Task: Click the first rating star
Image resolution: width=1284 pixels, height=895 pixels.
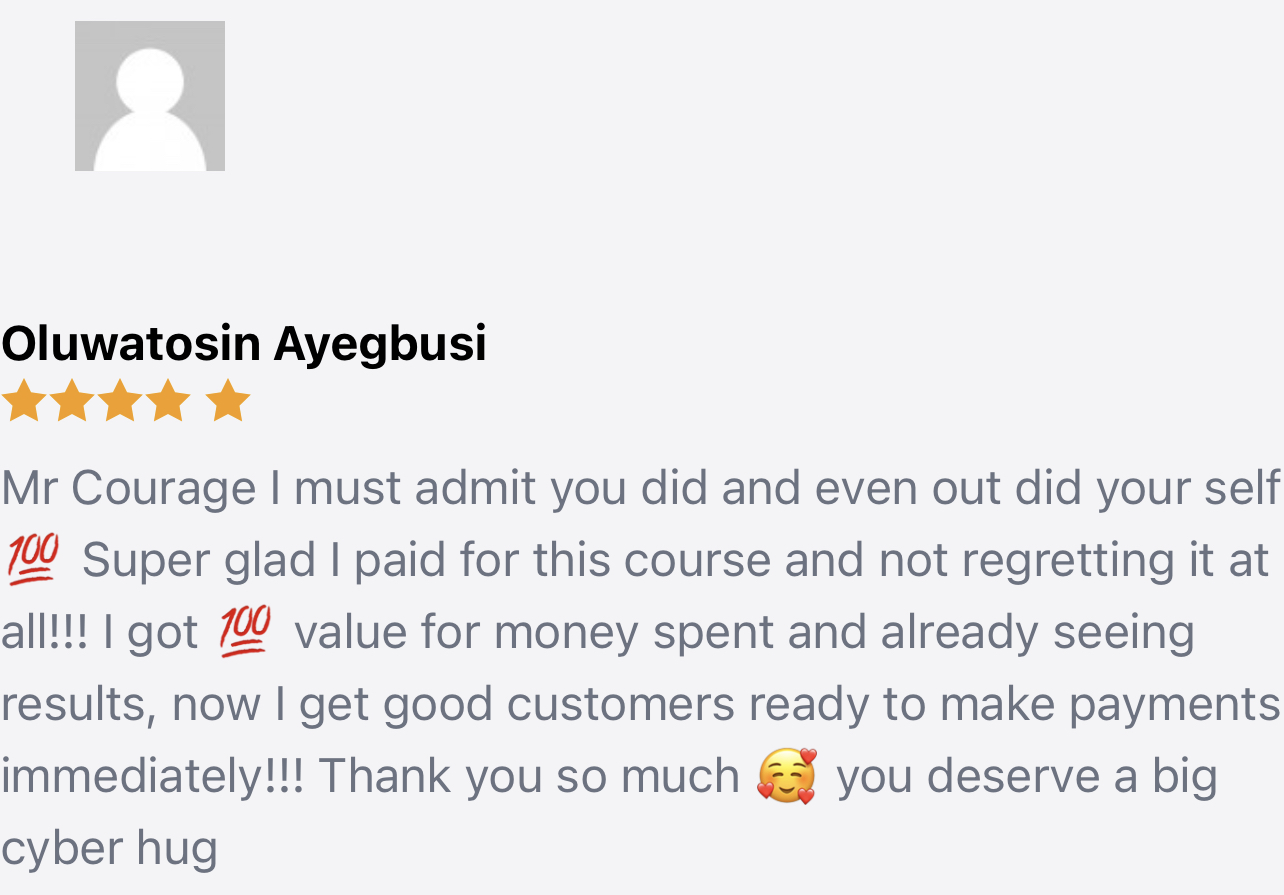Action: pos(23,401)
